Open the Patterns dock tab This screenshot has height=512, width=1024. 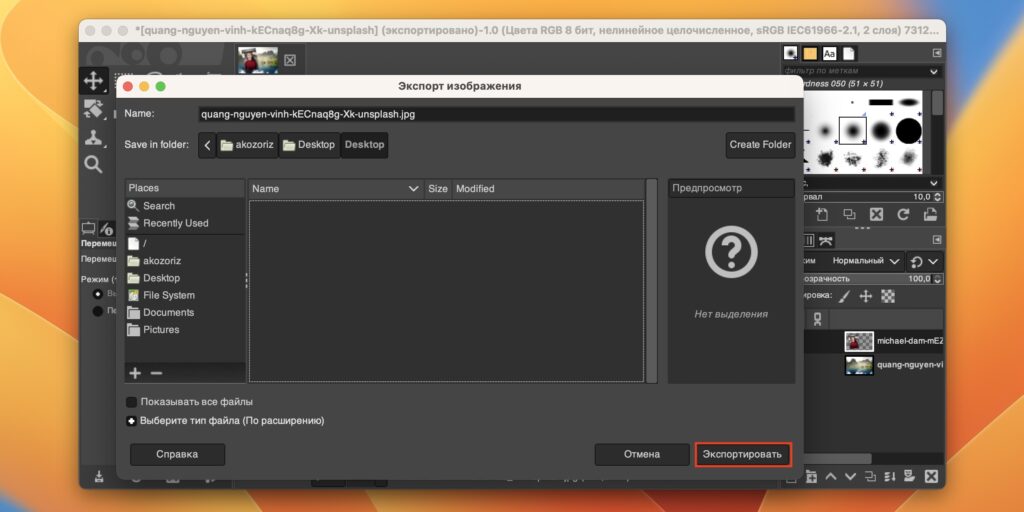[x=810, y=53]
